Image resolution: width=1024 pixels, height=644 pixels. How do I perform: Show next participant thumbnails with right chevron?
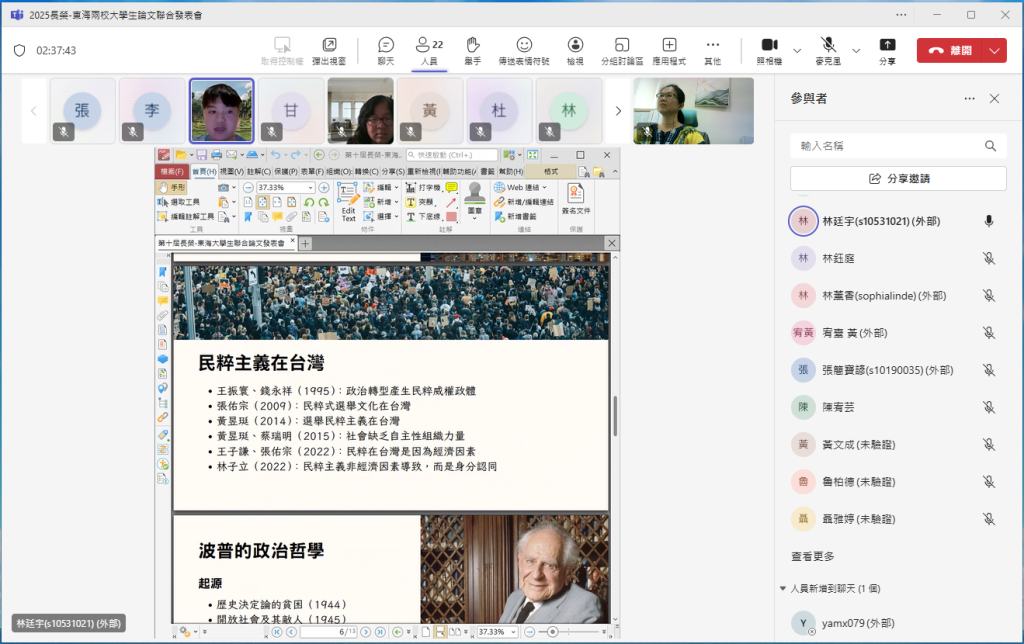[x=618, y=111]
